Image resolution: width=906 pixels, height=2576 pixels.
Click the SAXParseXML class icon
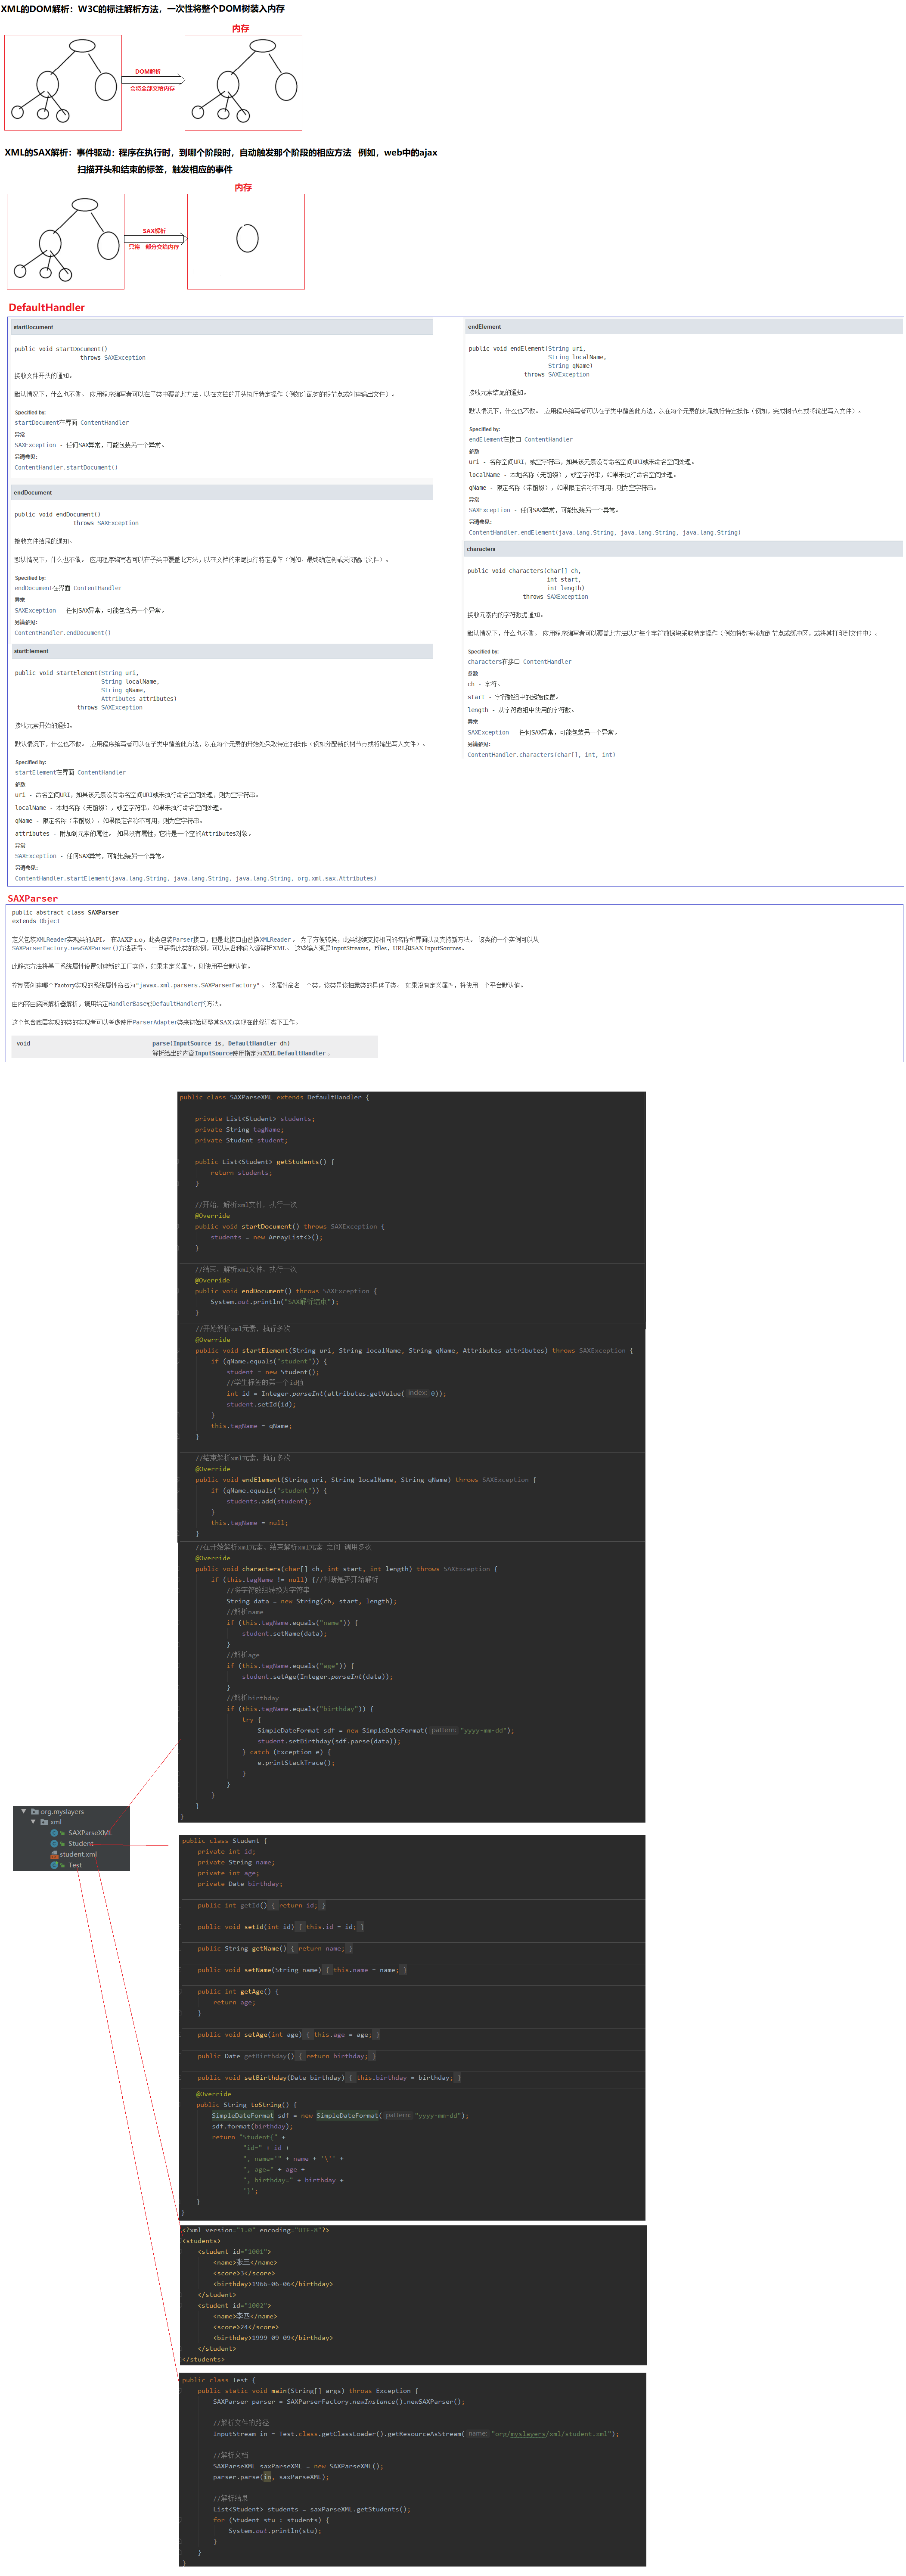coord(54,1833)
